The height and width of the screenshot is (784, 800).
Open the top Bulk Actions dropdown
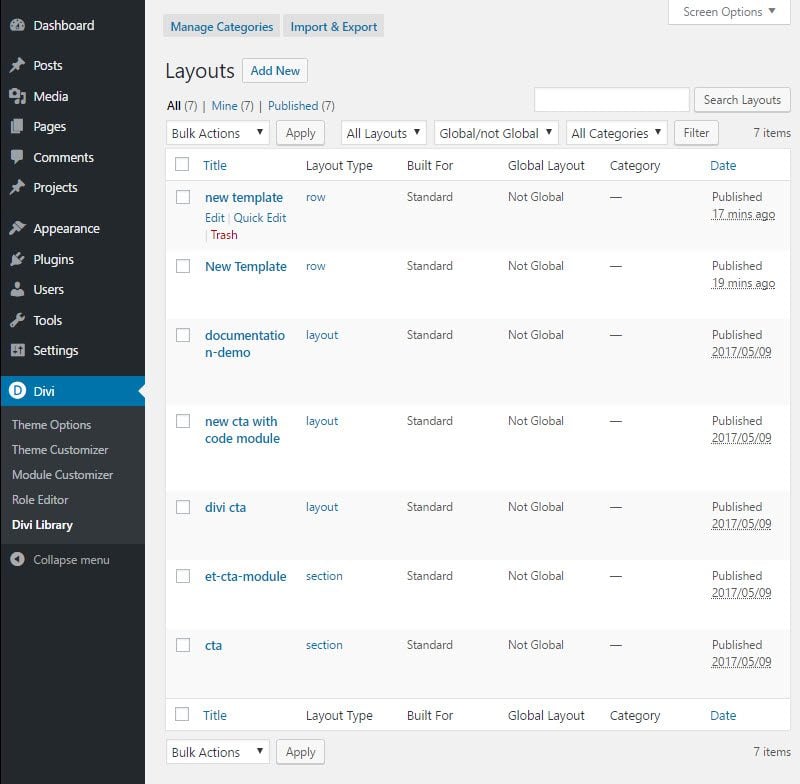217,133
